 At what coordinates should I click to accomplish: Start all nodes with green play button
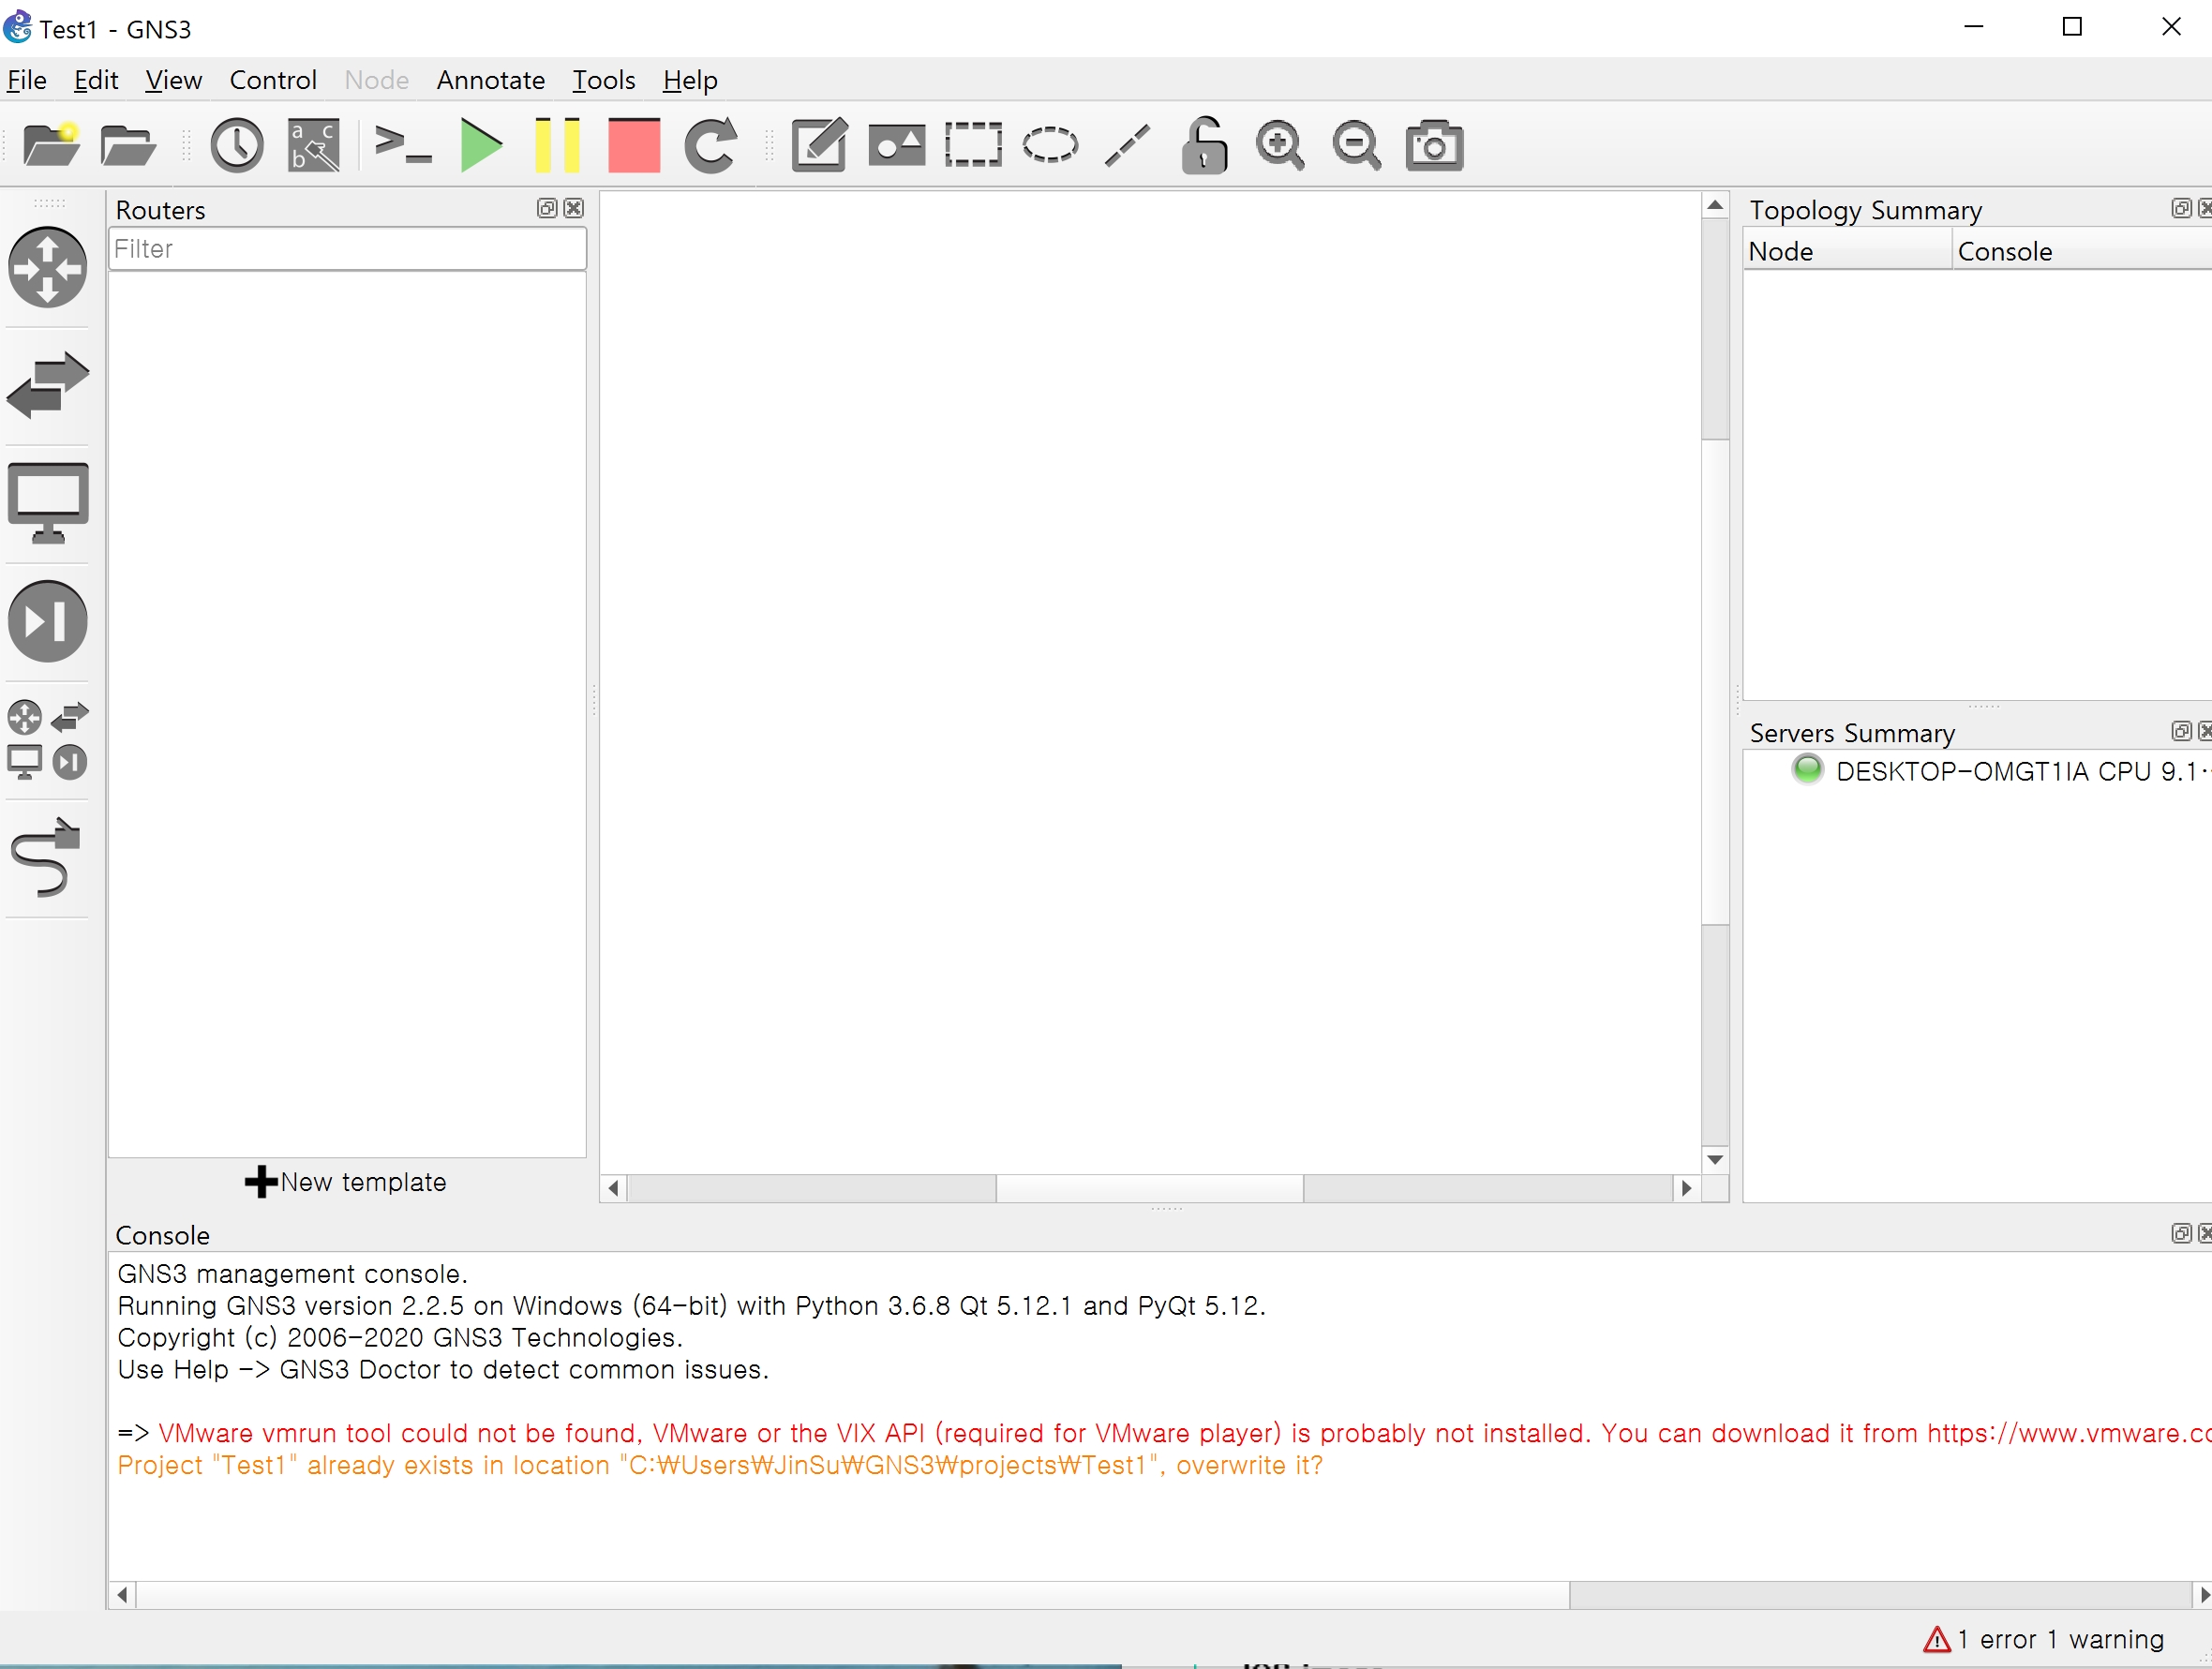click(481, 146)
